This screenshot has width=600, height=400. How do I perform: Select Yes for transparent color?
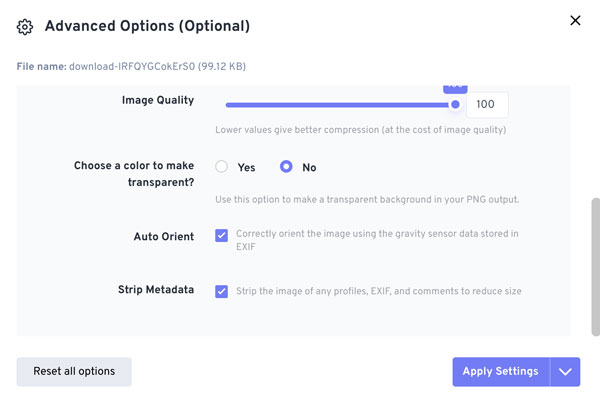pos(222,167)
